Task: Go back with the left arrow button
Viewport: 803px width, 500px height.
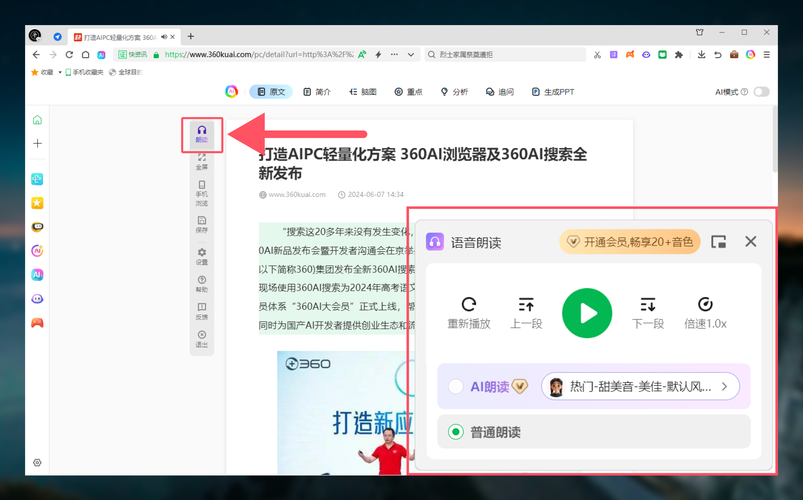Action: point(36,55)
